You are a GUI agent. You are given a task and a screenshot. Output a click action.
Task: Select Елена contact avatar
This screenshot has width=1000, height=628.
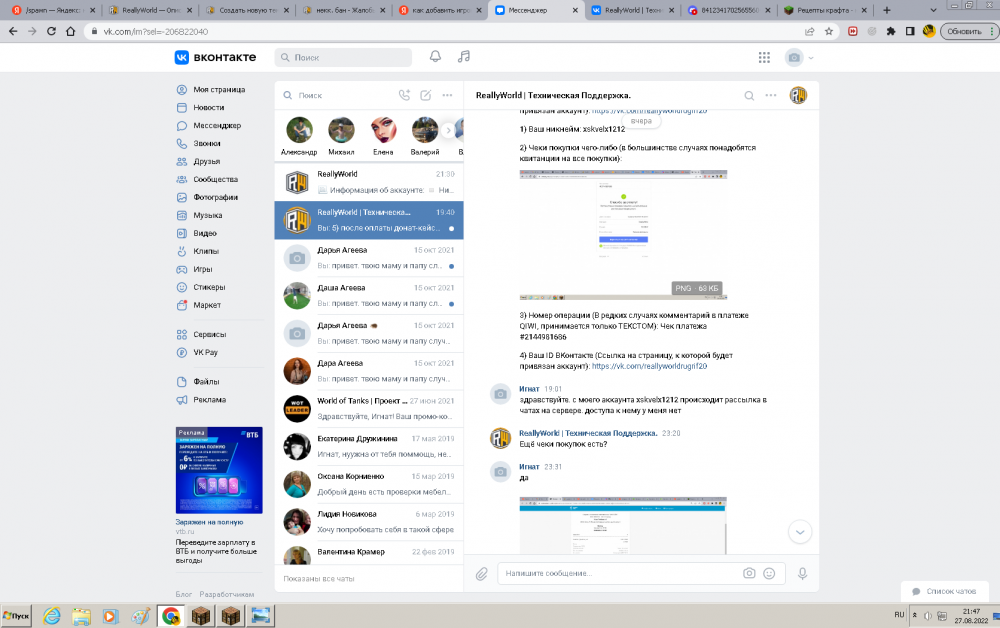point(383,130)
